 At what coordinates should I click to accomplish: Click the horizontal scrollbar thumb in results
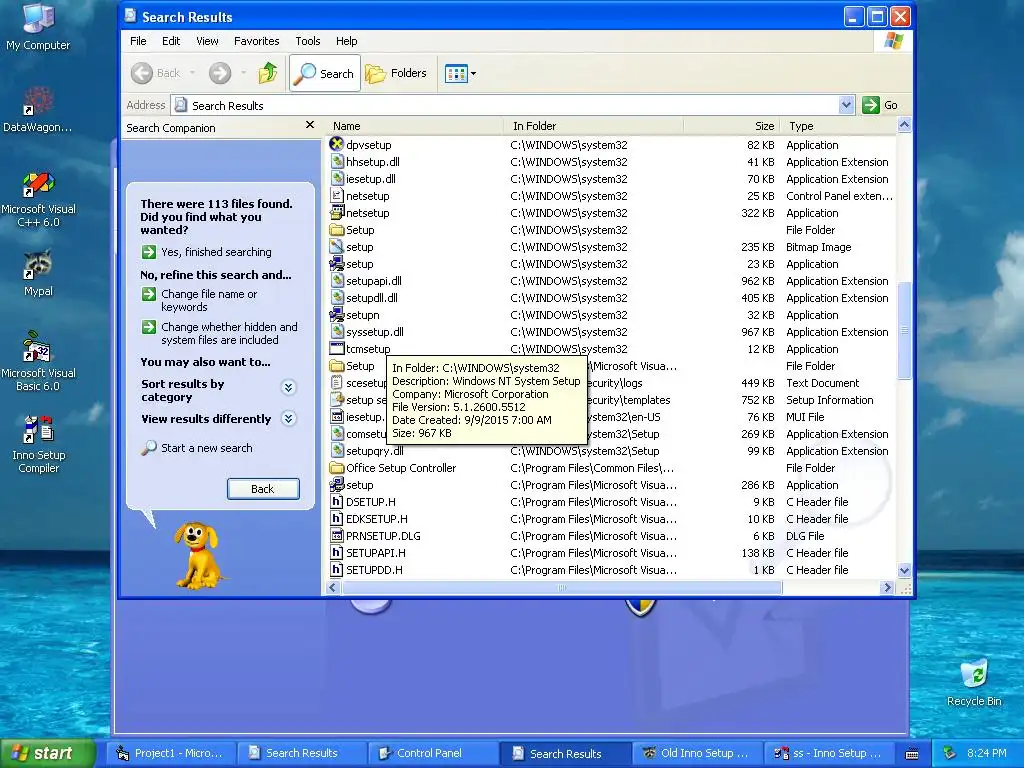tap(562, 588)
